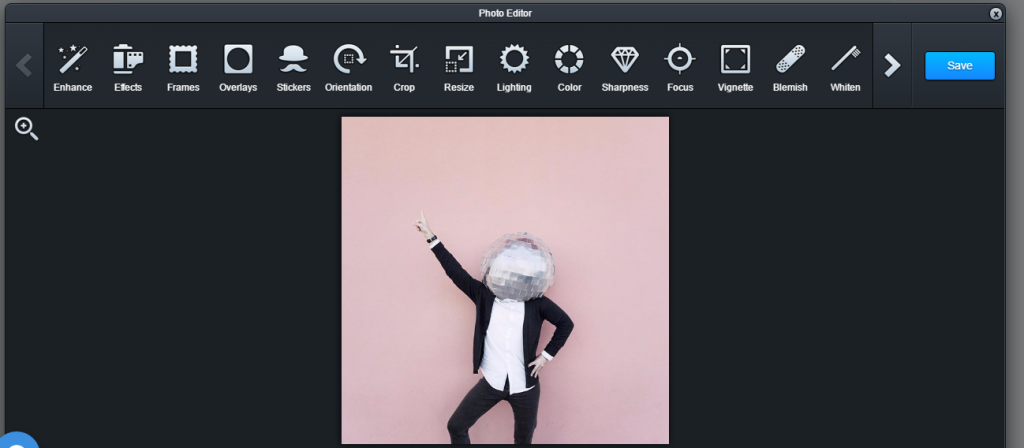Image resolution: width=1024 pixels, height=448 pixels.
Task: Open the Stickers hat and mustache tool
Action: coord(293,67)
